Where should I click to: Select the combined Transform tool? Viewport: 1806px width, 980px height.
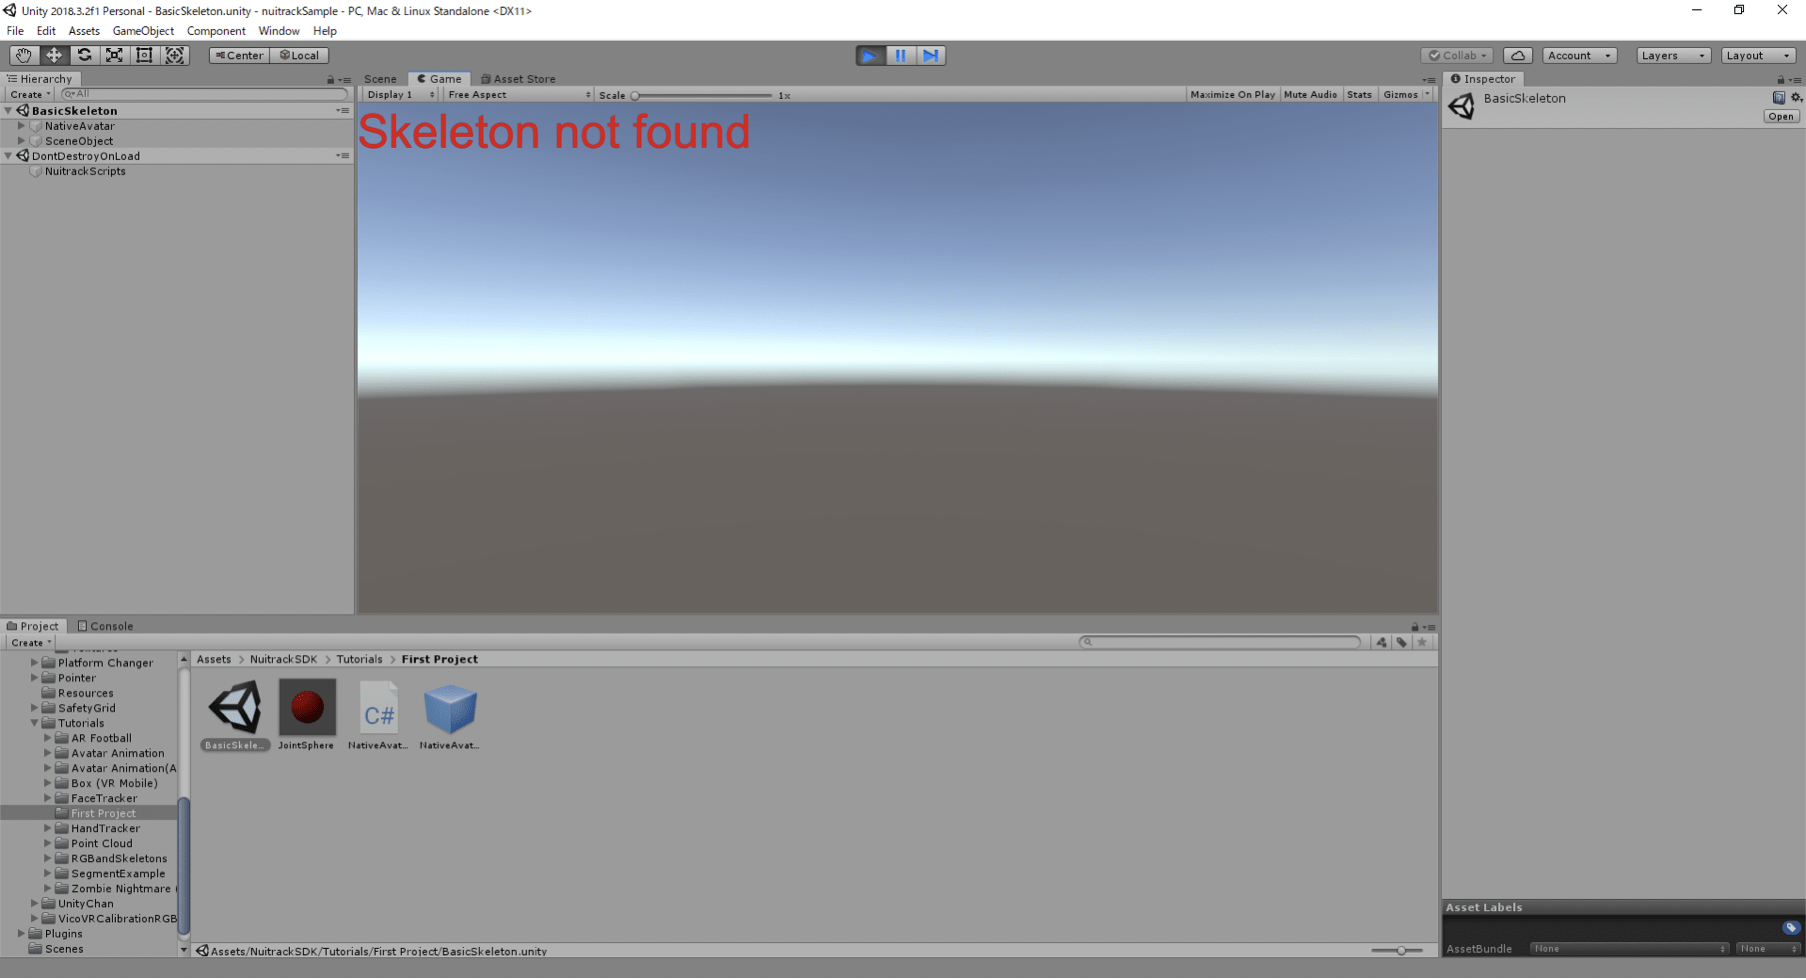pyautogui.click(x=175, y=56)
